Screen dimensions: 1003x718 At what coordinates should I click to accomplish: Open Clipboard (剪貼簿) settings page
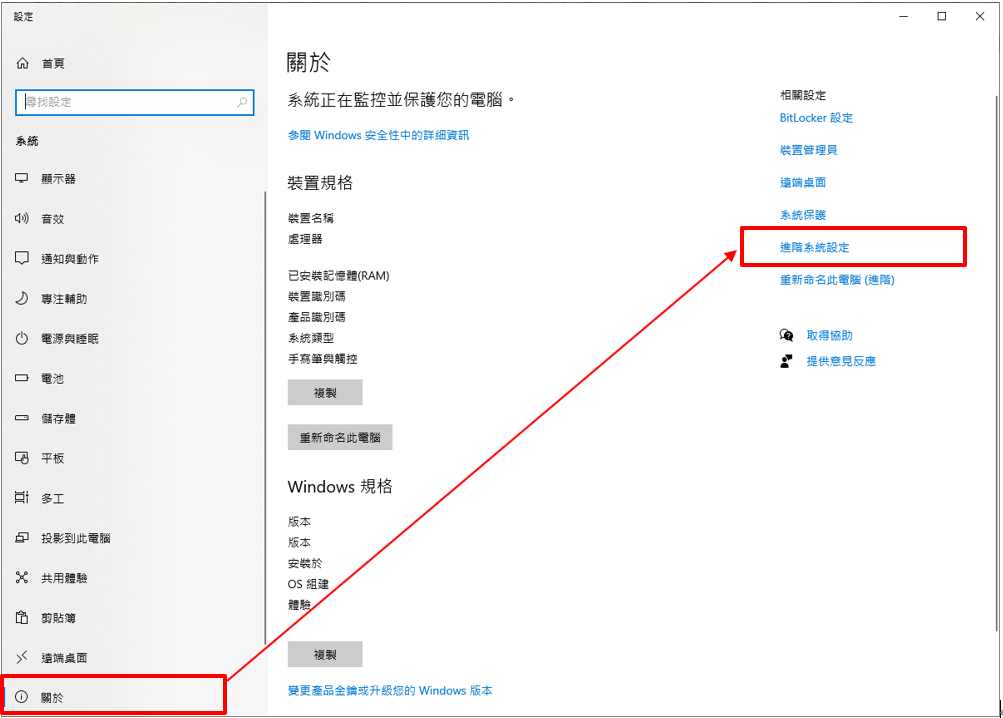click(58, 618)
